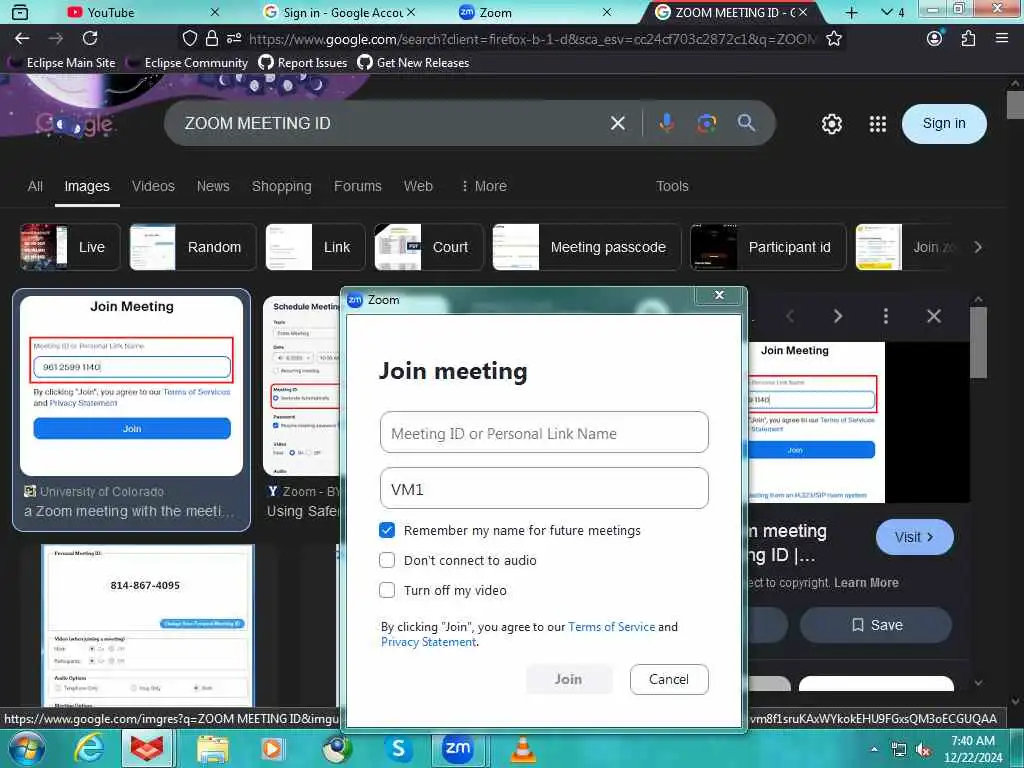Click the magnifier search icon
The width and height of the screenshot is (1024, 768).
point(746,123)
